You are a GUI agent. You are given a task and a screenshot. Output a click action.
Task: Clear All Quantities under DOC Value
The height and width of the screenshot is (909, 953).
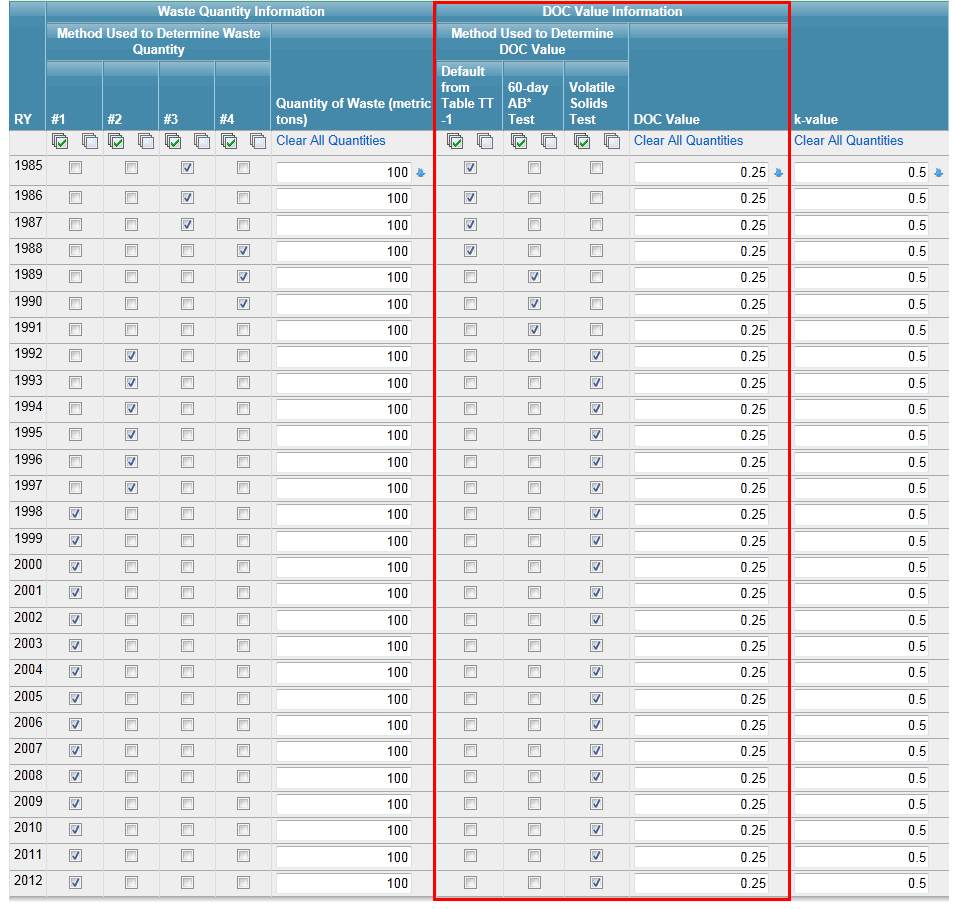click(688, 140)
